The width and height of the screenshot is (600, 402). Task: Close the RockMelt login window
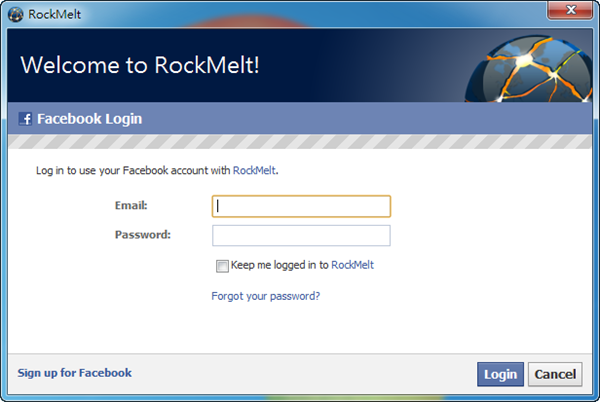pos(568,11)
